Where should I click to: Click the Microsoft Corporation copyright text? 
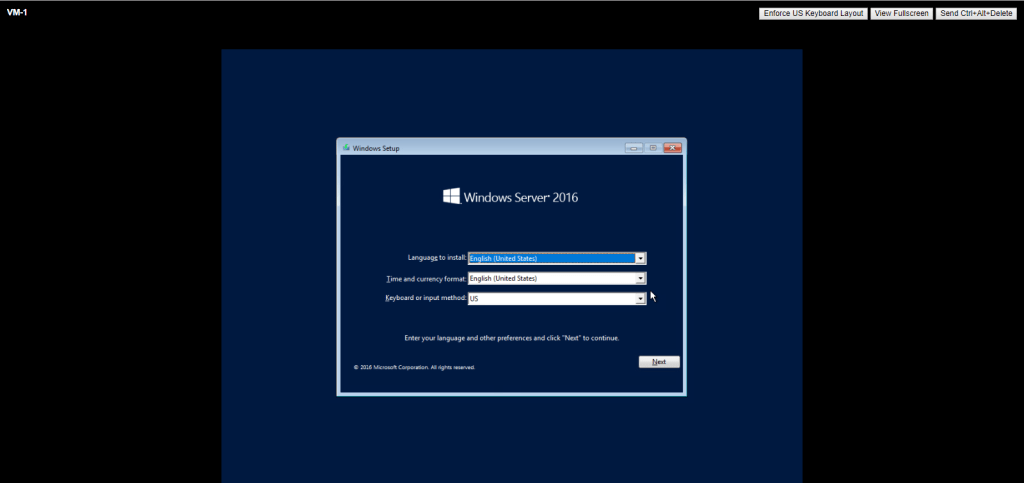click(414, 367)
